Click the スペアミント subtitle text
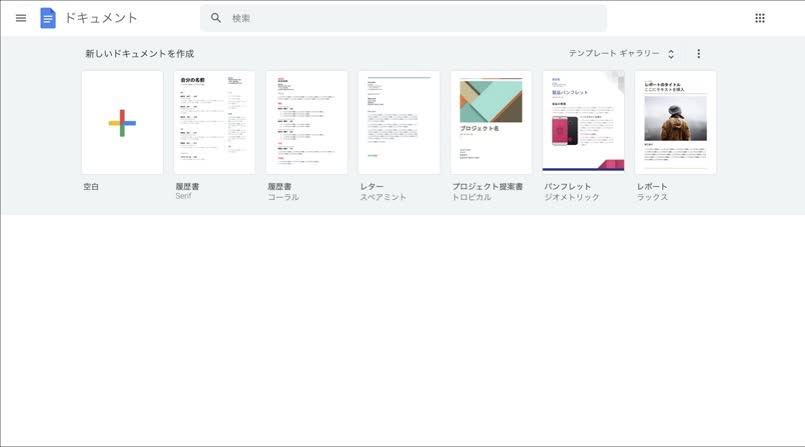 pyautogui.click(x=383, y=197)
